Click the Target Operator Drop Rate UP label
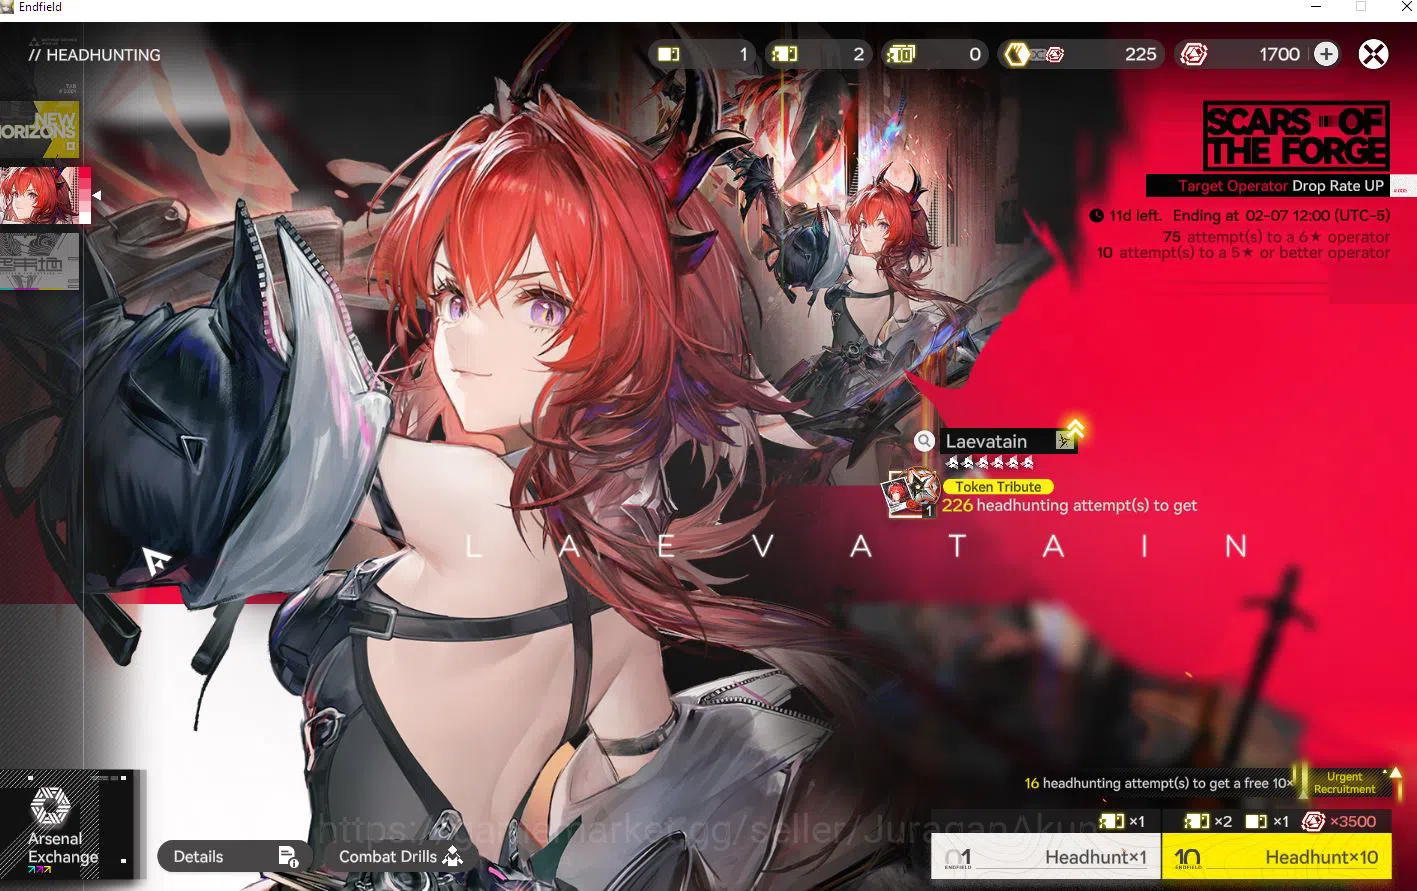This screenshot has height=891, width=1417. tap(1280, 186)
